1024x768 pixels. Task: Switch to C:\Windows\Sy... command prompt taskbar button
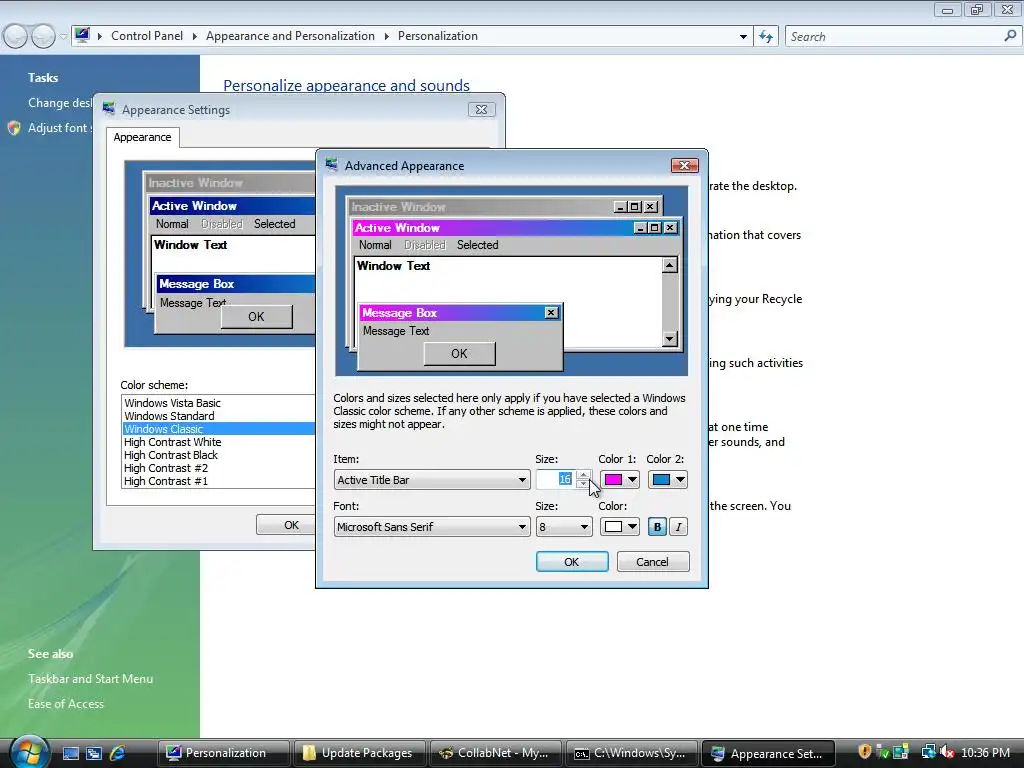[632, 753]
